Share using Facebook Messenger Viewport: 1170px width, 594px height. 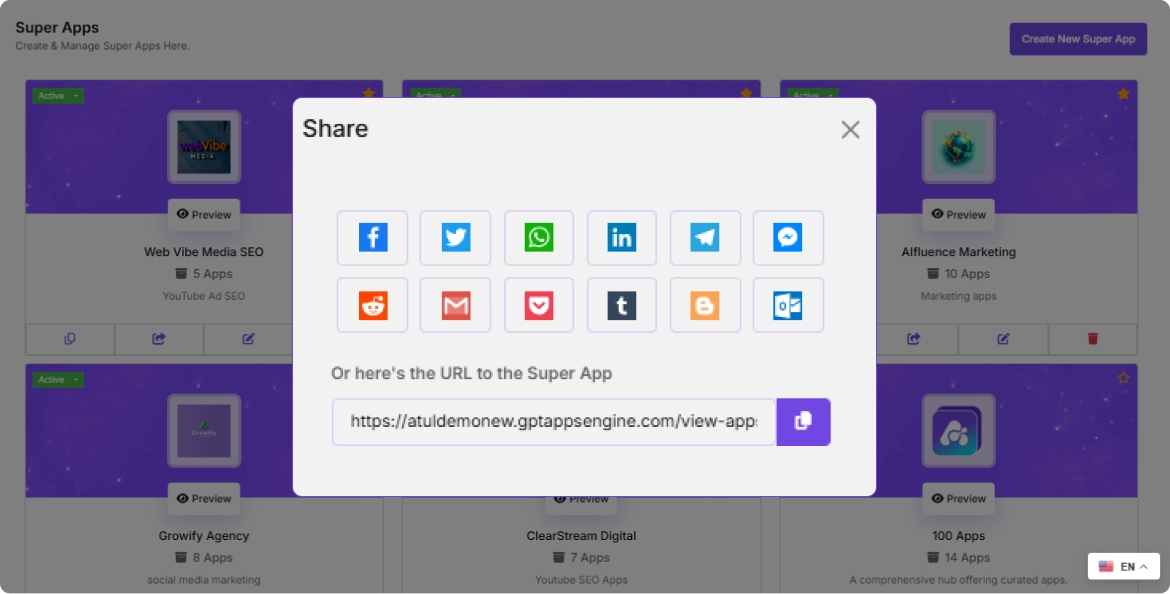(x=788, y=238)
